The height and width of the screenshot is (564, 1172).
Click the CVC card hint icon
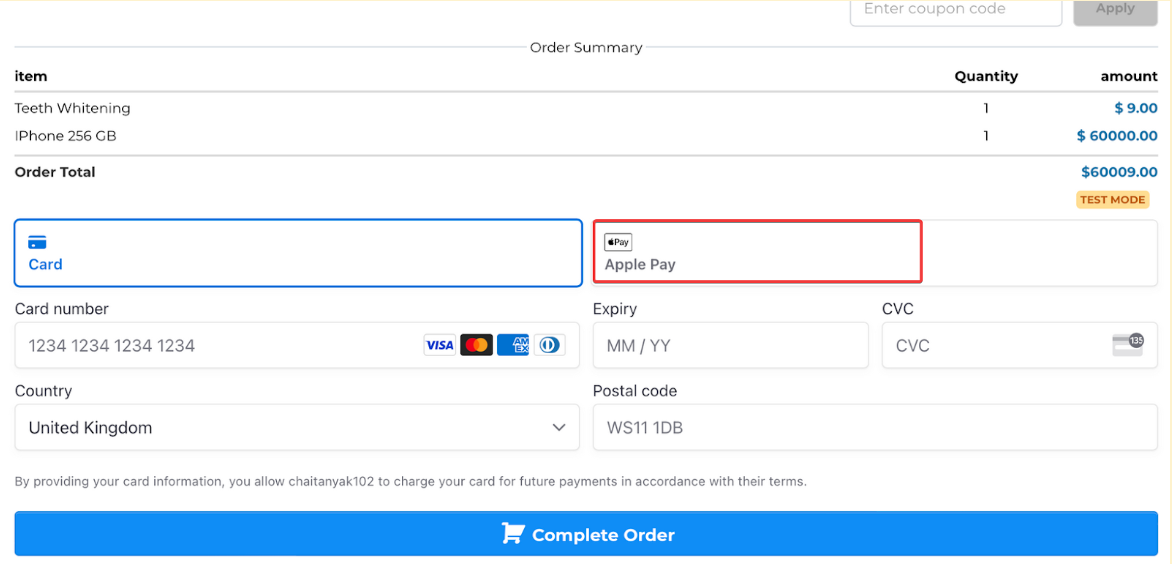tap(1127, 345)
